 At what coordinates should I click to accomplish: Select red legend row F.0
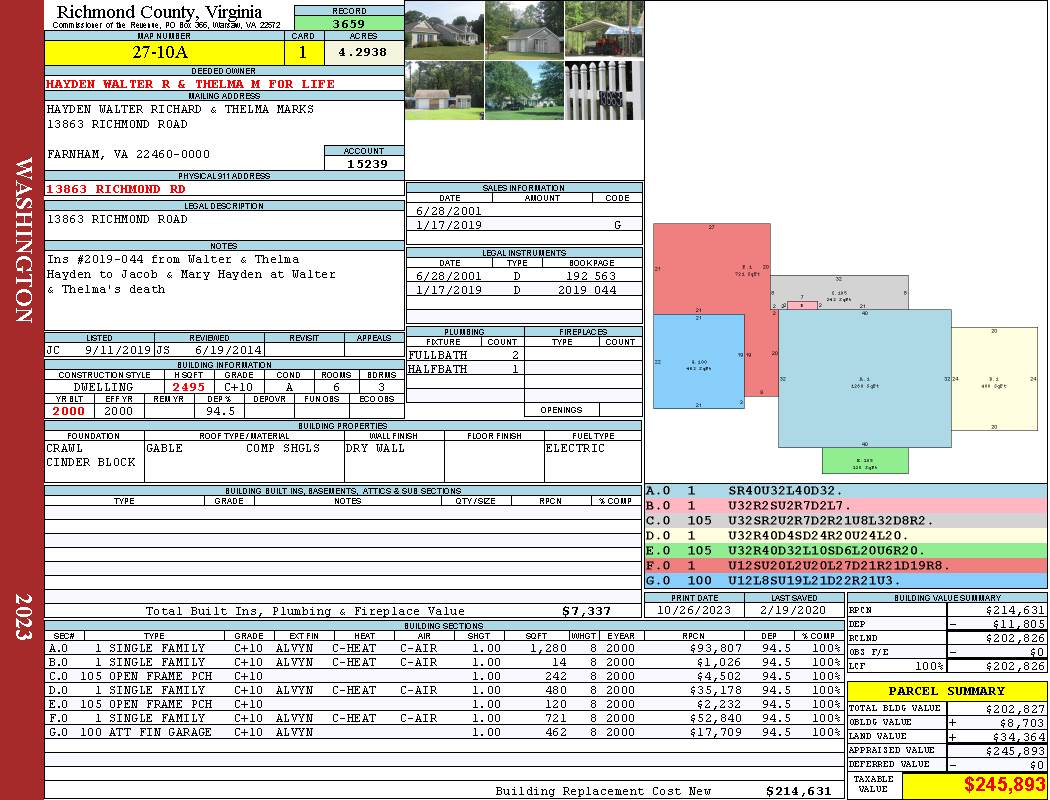(x=845, y=565)
